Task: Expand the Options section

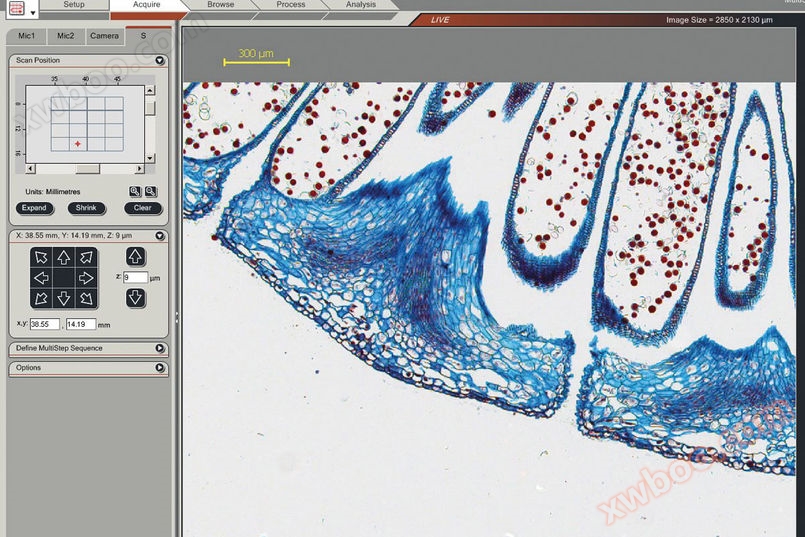Action: (160, 368)
